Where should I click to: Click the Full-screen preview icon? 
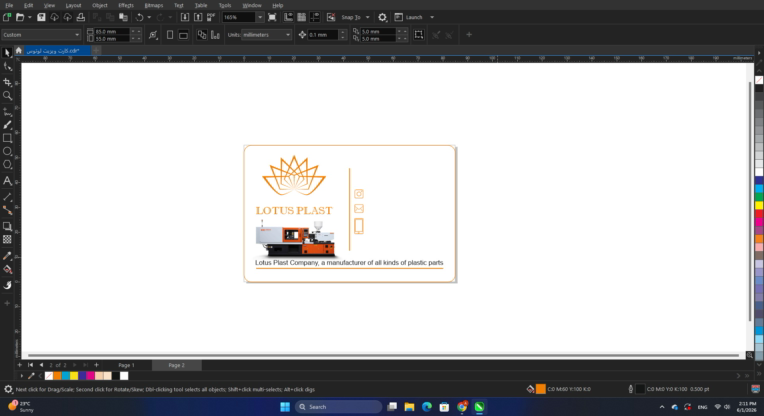click(272, 17)
